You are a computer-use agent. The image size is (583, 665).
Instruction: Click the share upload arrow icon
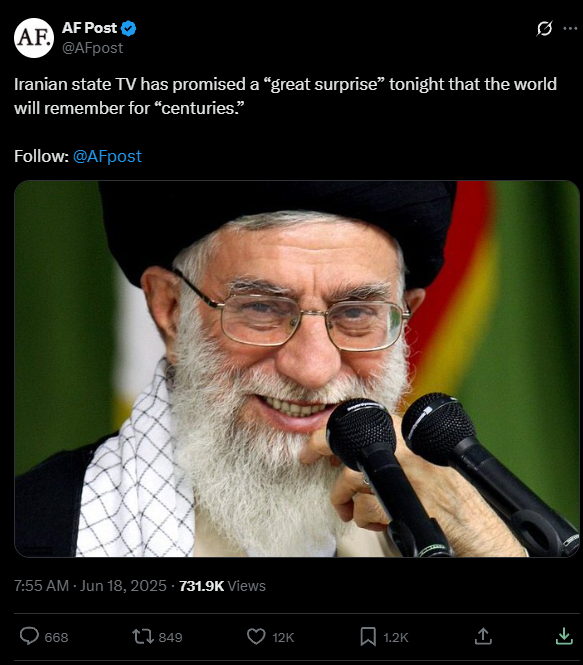[x=483, y=636]
